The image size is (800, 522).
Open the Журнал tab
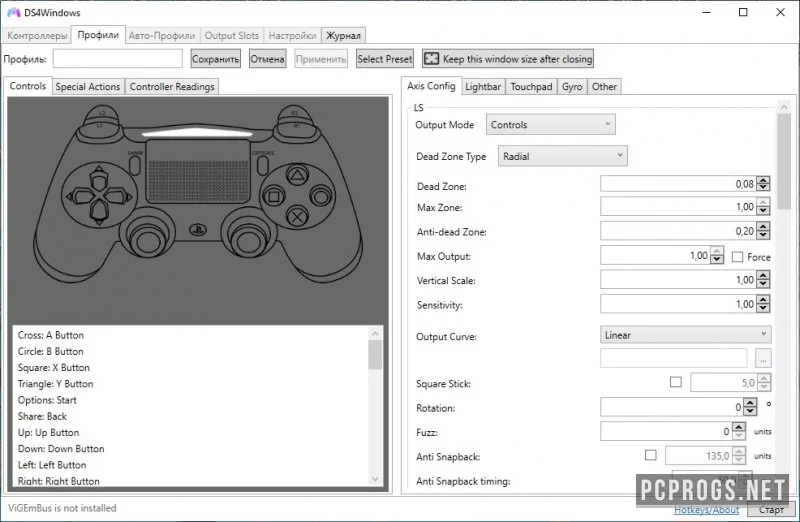[343, 36]
